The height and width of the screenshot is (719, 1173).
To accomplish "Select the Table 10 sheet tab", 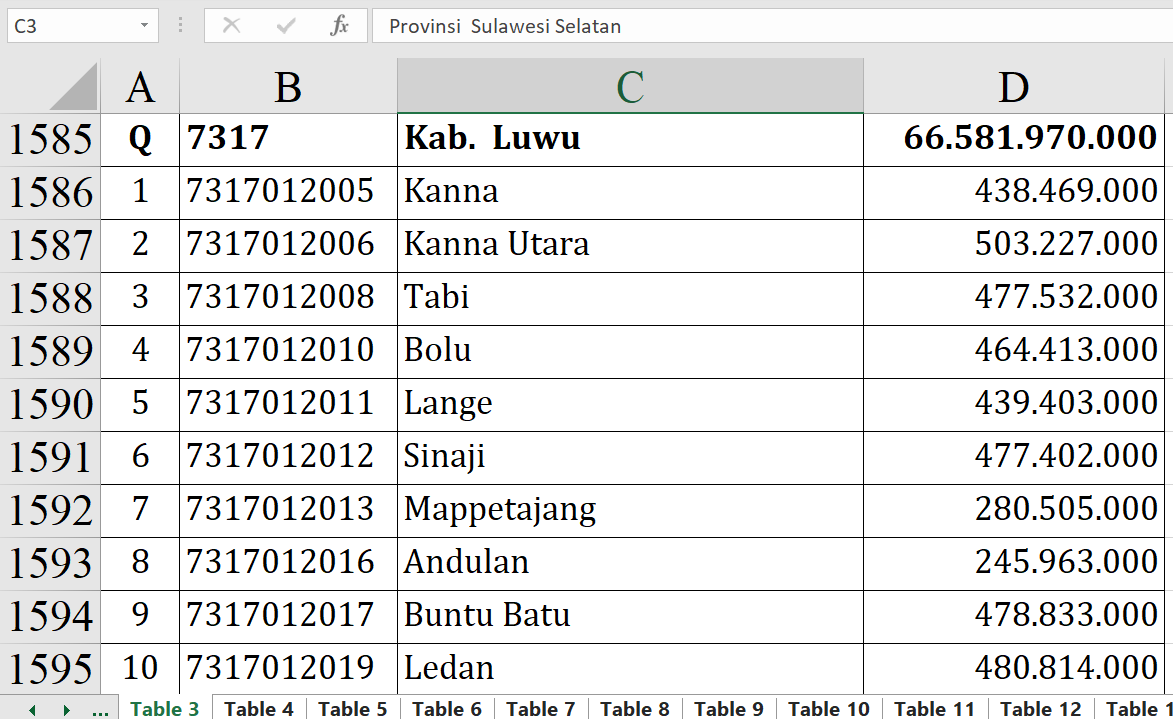I will [829, 709].
